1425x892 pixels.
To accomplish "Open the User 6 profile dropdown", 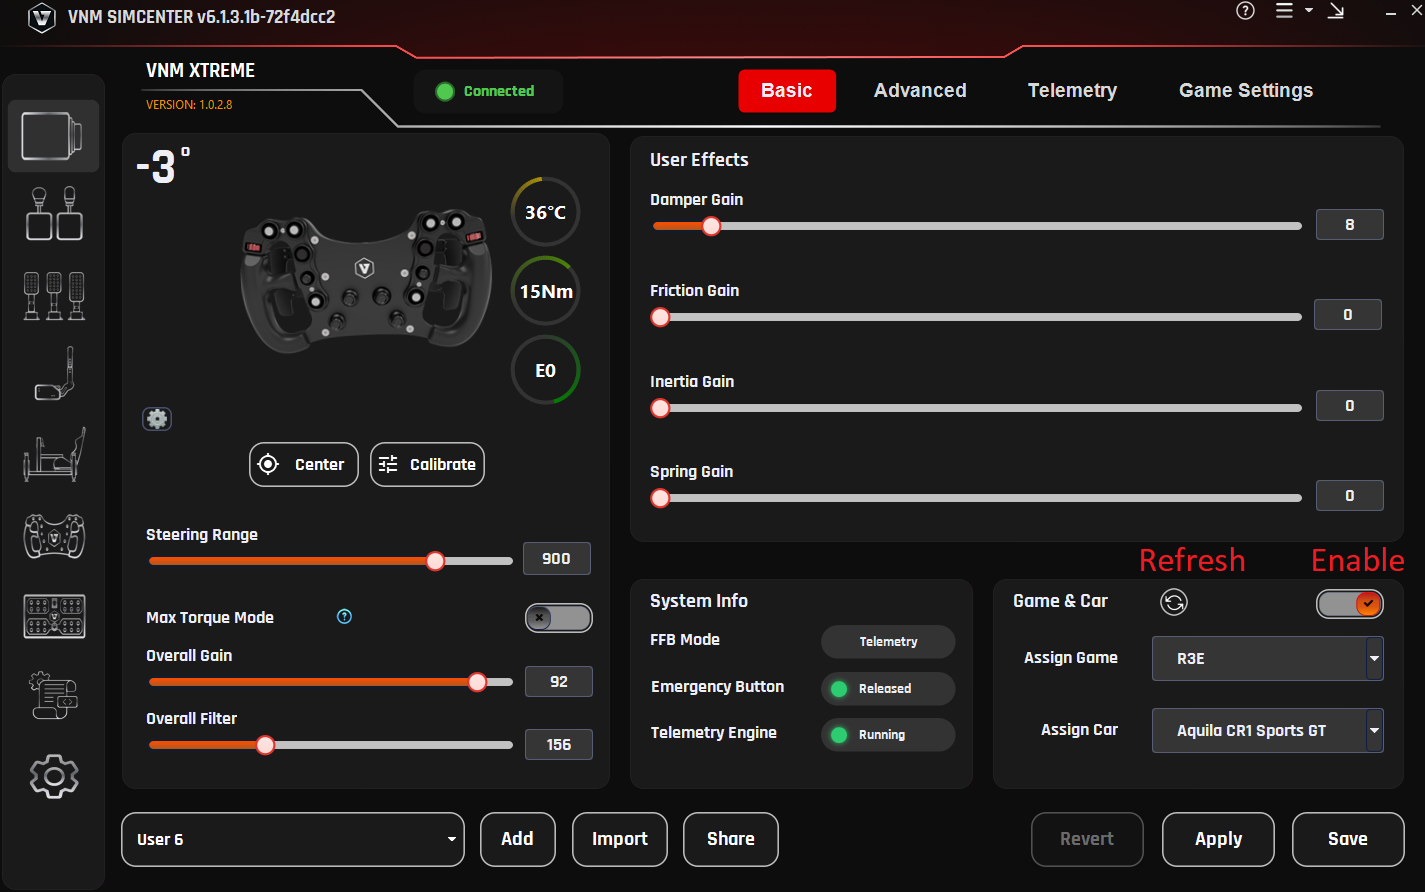I will 293,839.
